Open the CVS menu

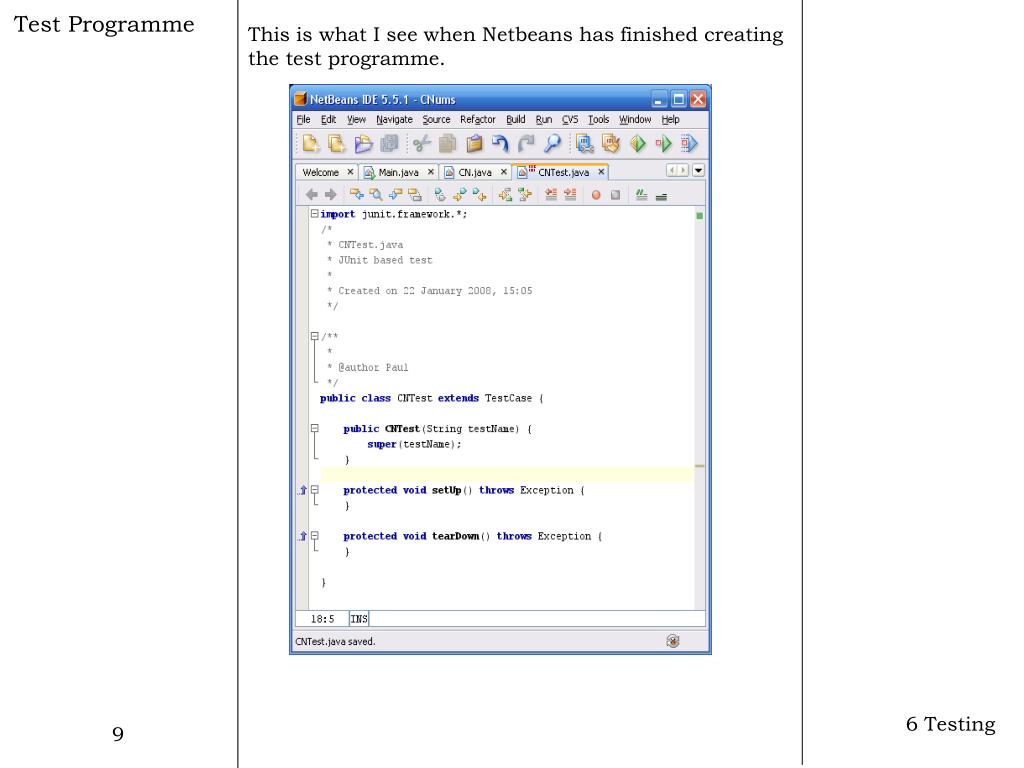[570, 120]
